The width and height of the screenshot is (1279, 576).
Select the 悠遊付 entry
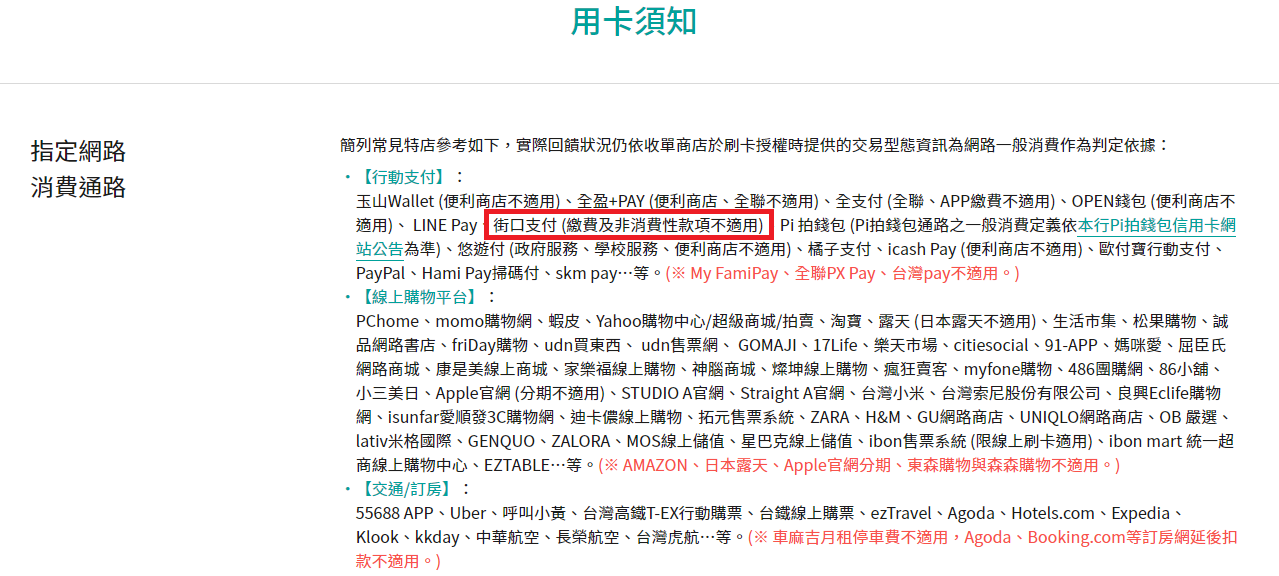[x=481, y=249]
